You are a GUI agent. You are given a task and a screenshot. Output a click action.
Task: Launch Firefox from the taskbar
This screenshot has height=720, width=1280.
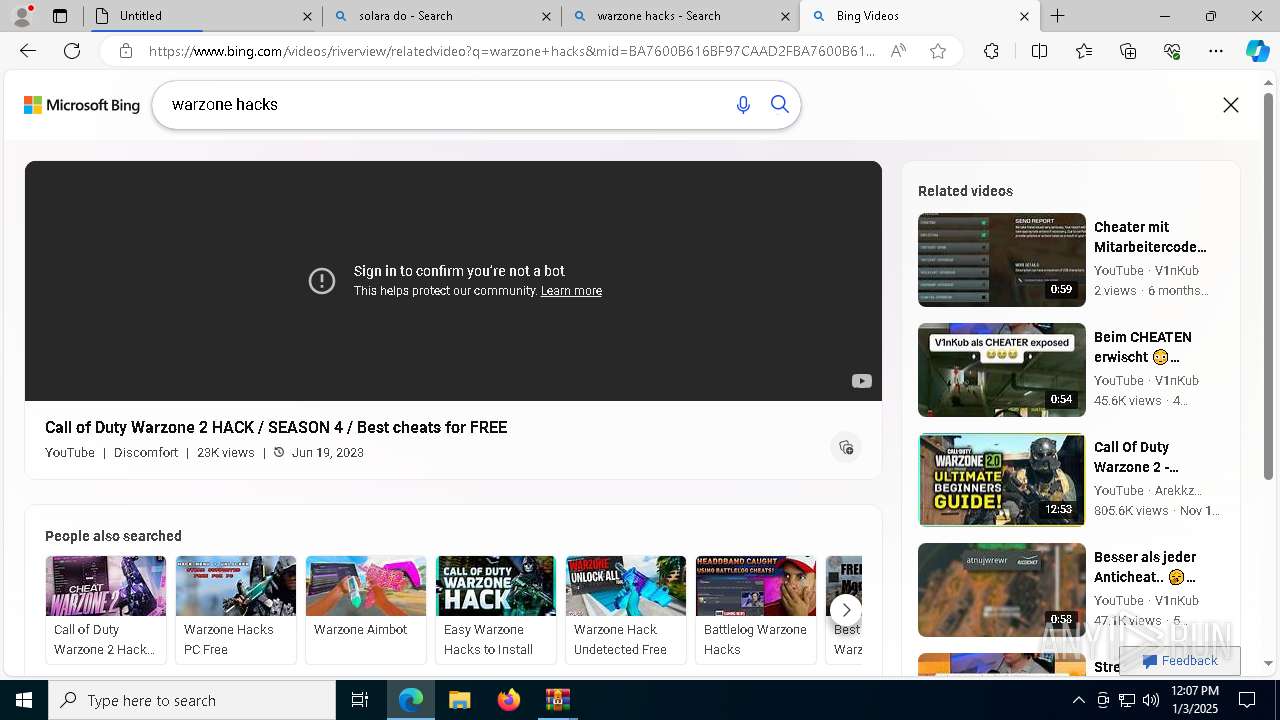508,700
